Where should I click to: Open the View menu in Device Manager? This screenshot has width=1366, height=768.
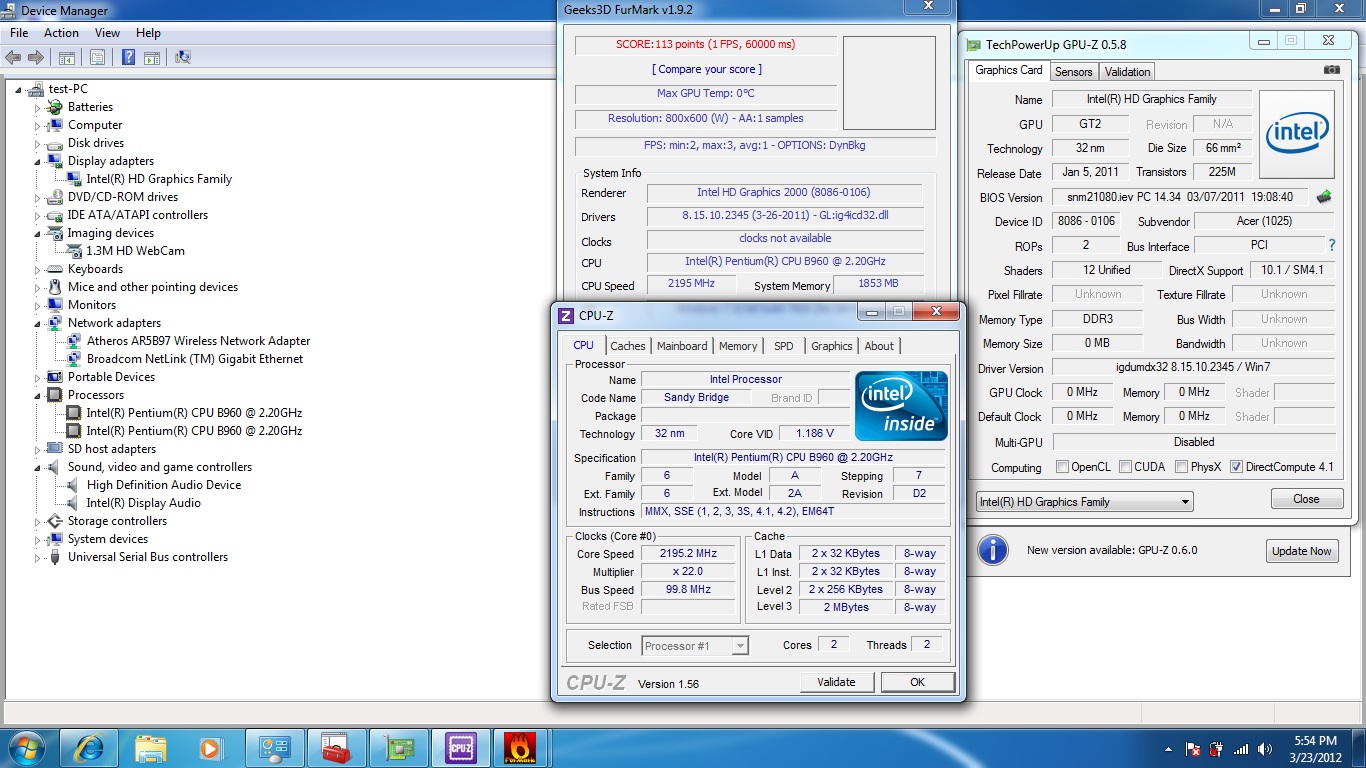[x=107, y=33]
